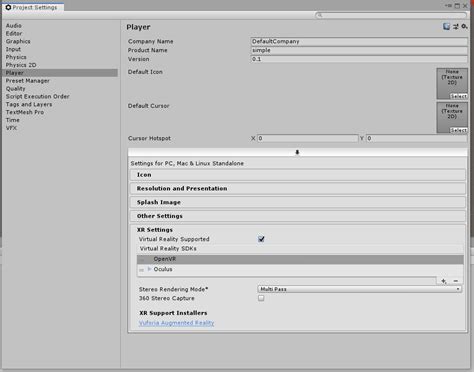Expand the Icon section
Screen dimensions: 474x372
[x=298, y=175]
